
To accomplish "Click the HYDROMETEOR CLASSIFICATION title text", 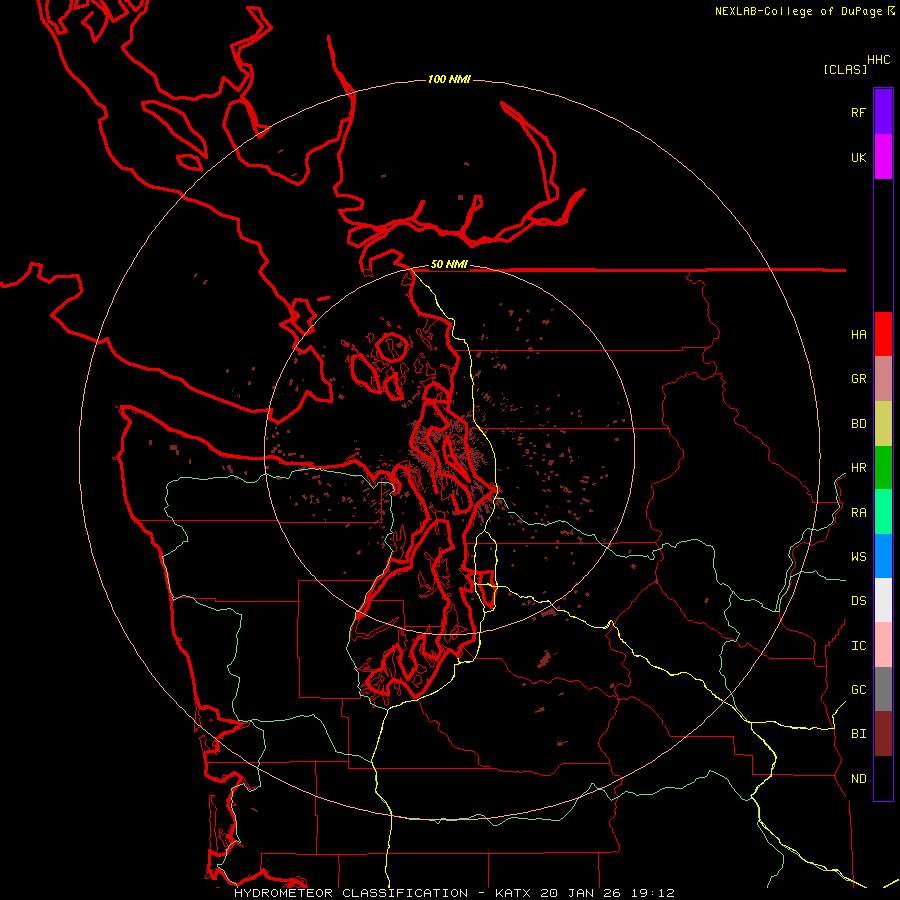I will coord(351,893).
